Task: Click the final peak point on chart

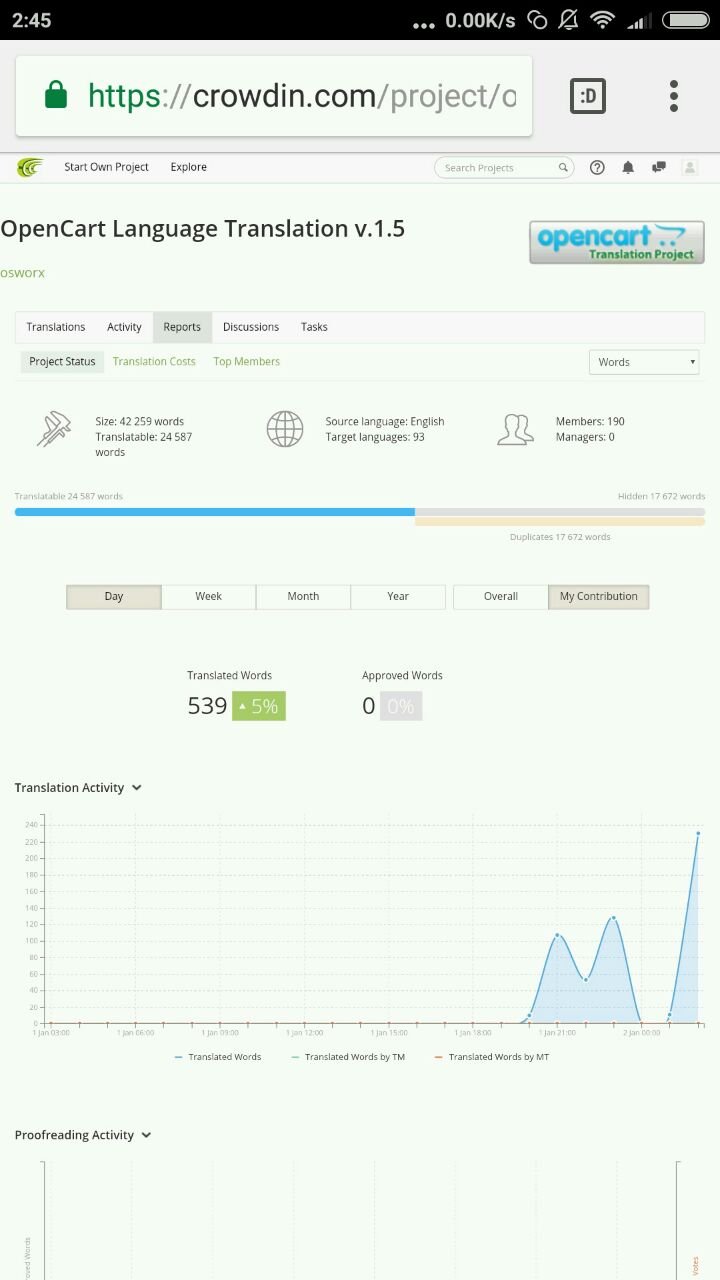Action: click(x=698, y=833)
